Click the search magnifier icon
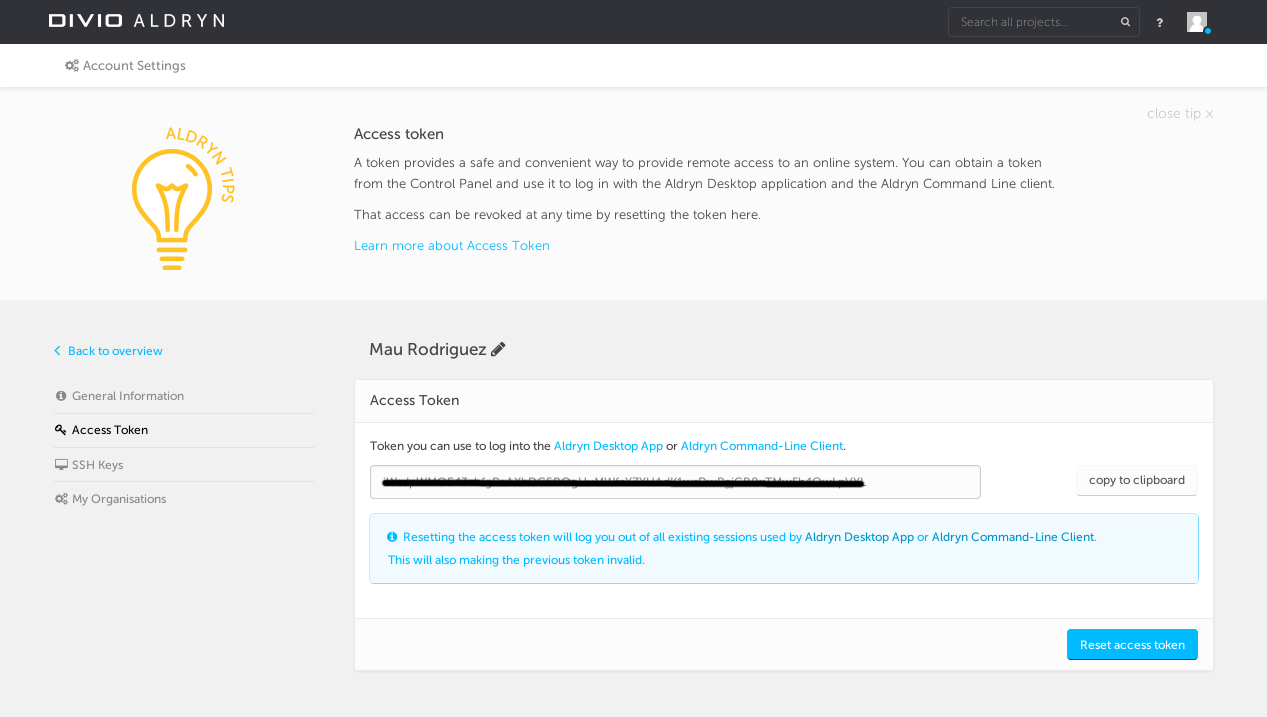 point(1125,22)
